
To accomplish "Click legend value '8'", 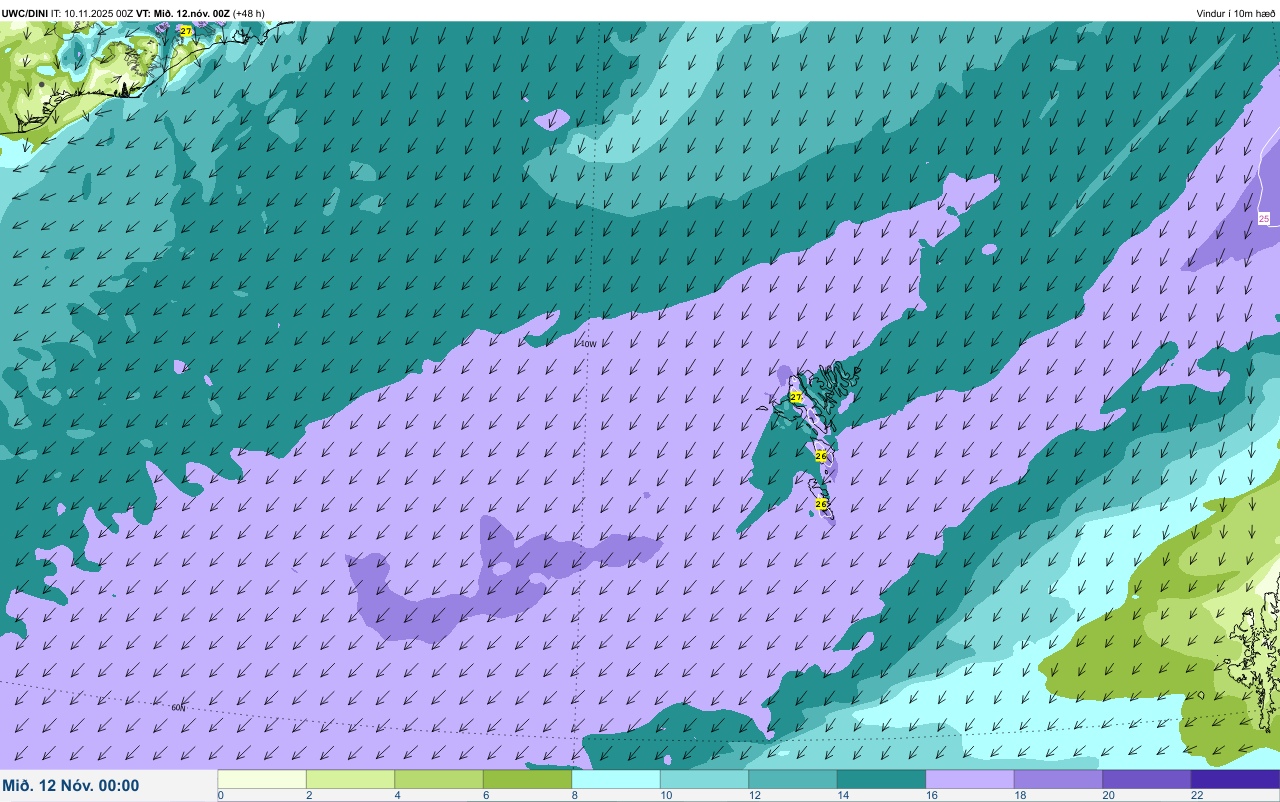I will coord(574,795).
